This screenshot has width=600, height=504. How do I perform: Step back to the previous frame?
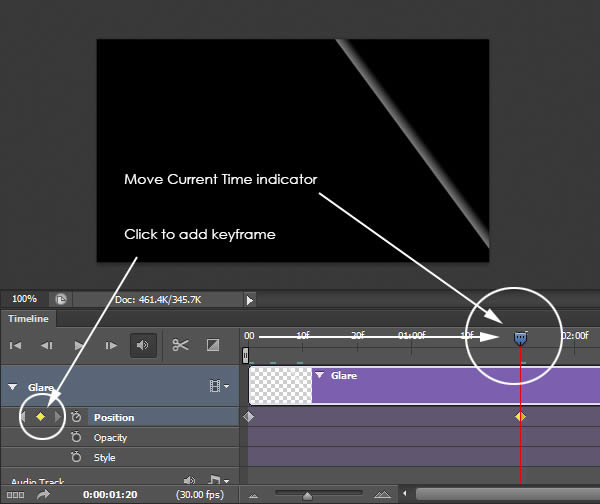coord(47,346)
